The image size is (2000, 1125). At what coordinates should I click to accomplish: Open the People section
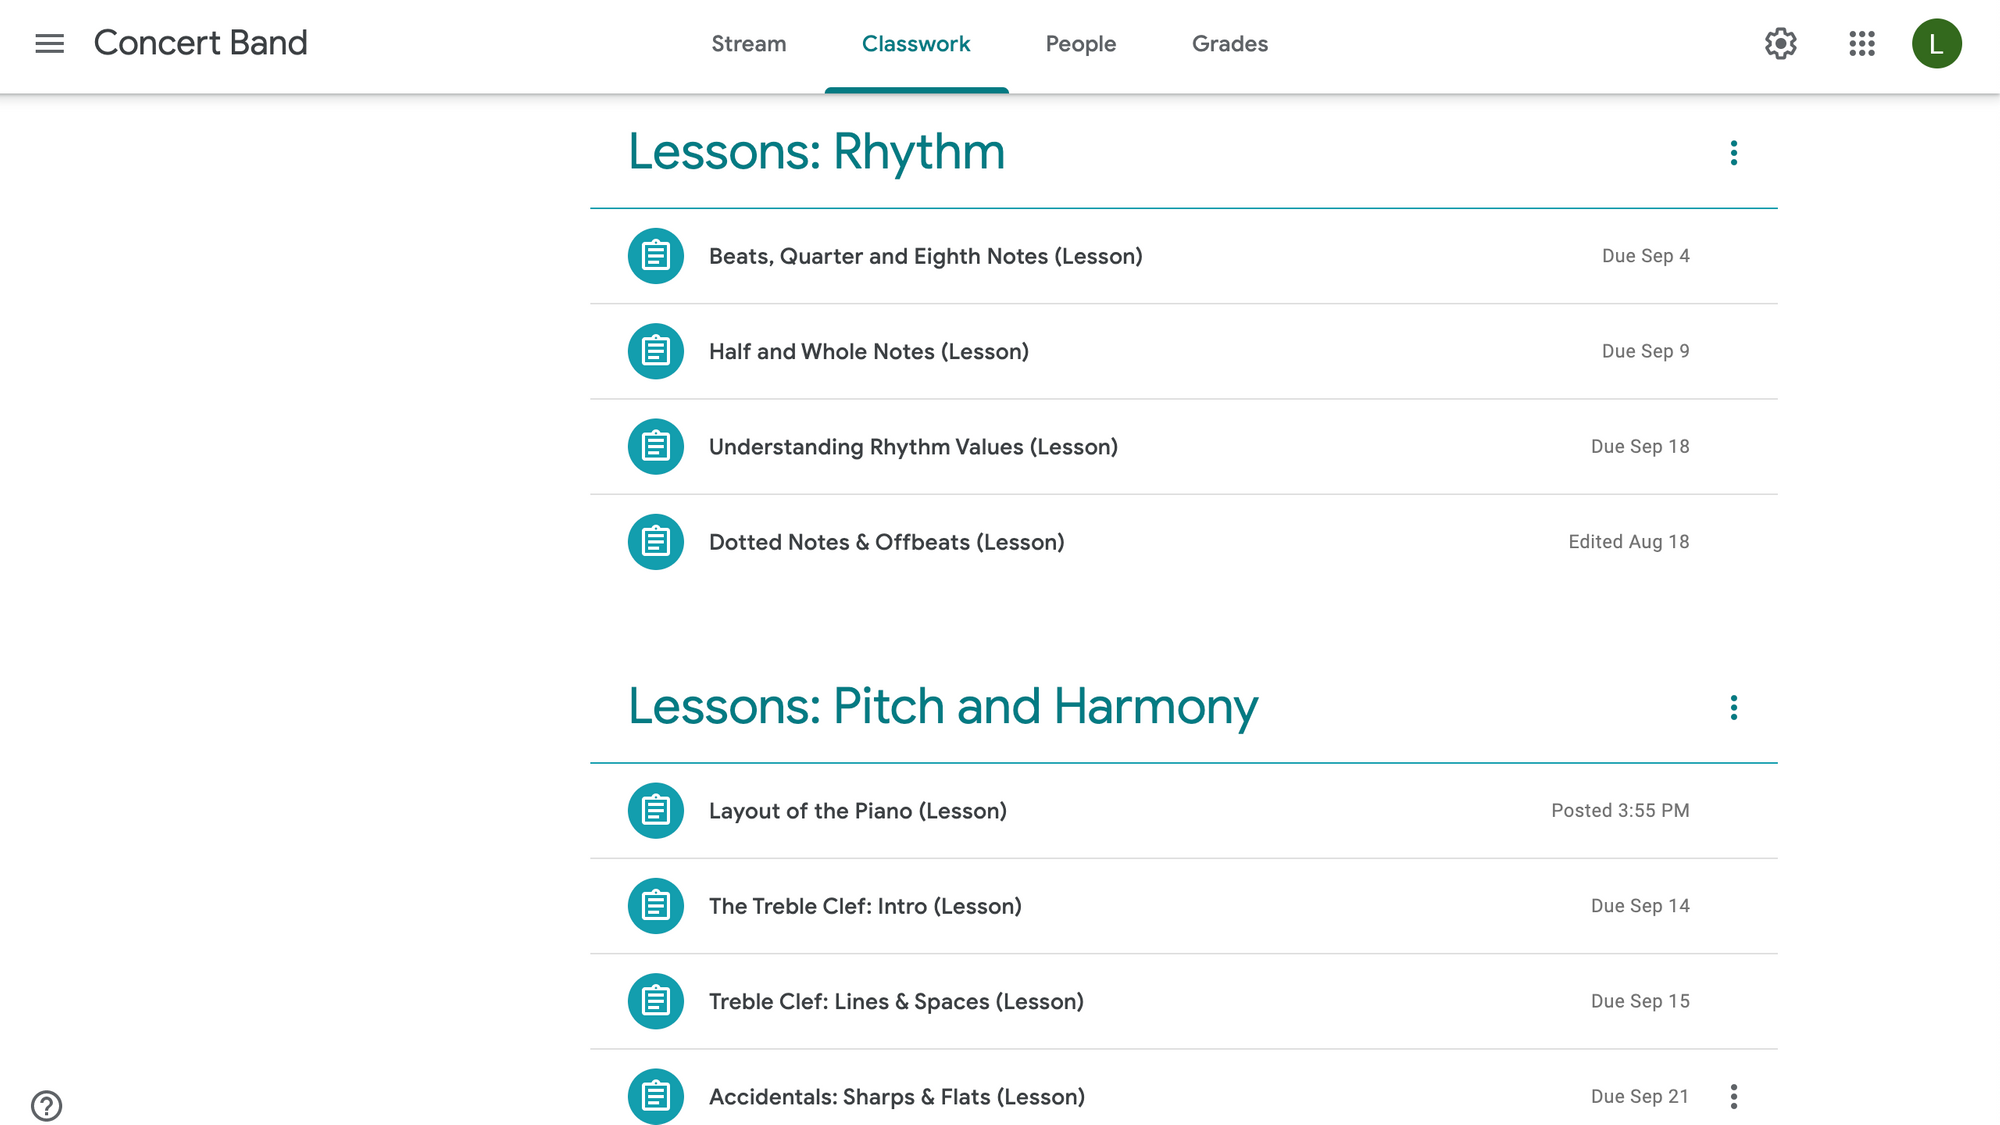(1081, 44)
